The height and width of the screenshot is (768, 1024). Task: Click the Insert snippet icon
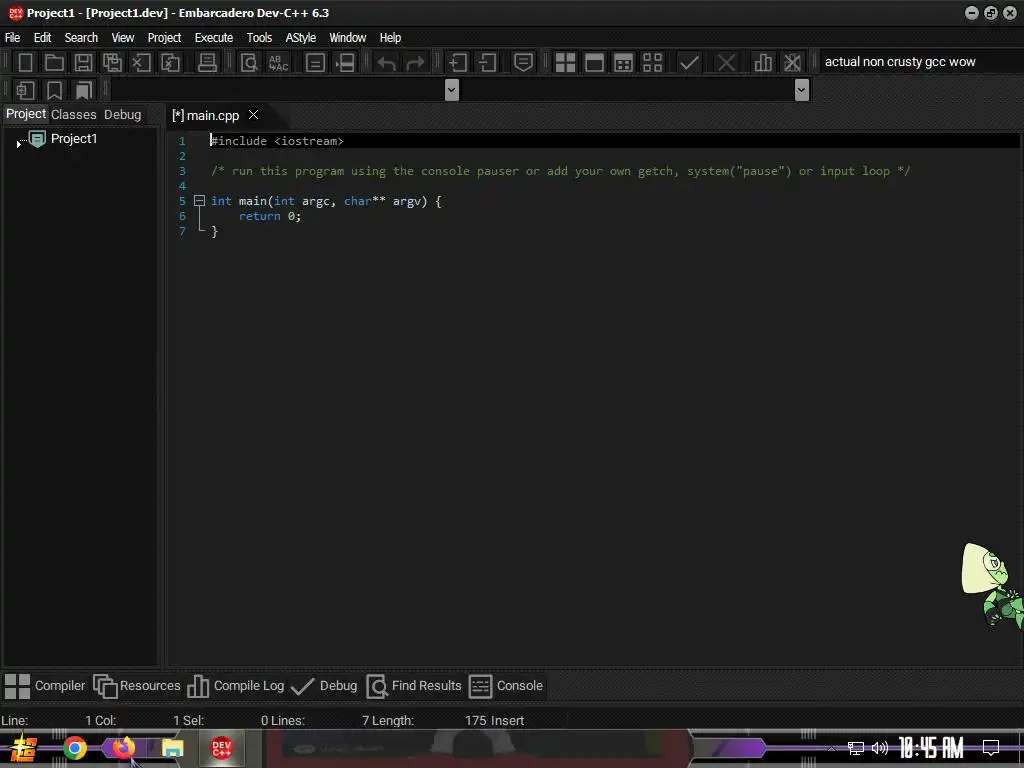[25, 90]
